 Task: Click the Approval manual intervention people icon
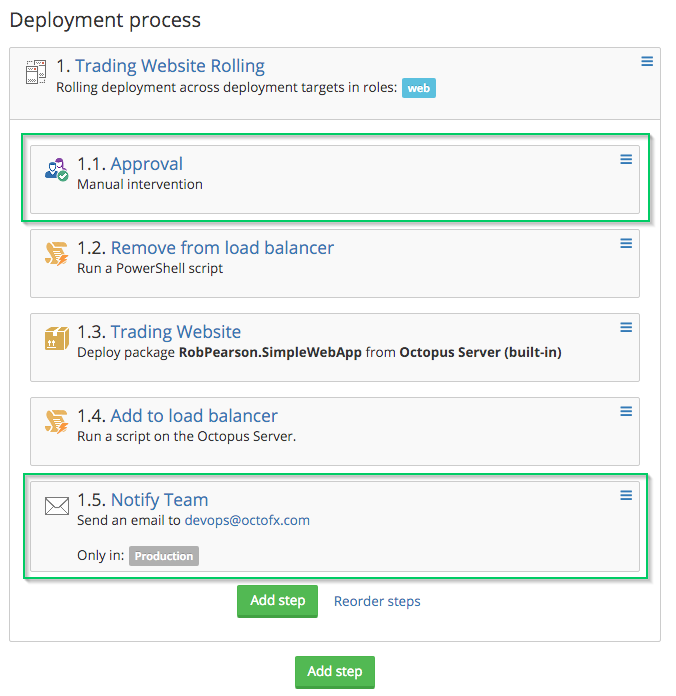pyautogui.click(x=56, y=170)
